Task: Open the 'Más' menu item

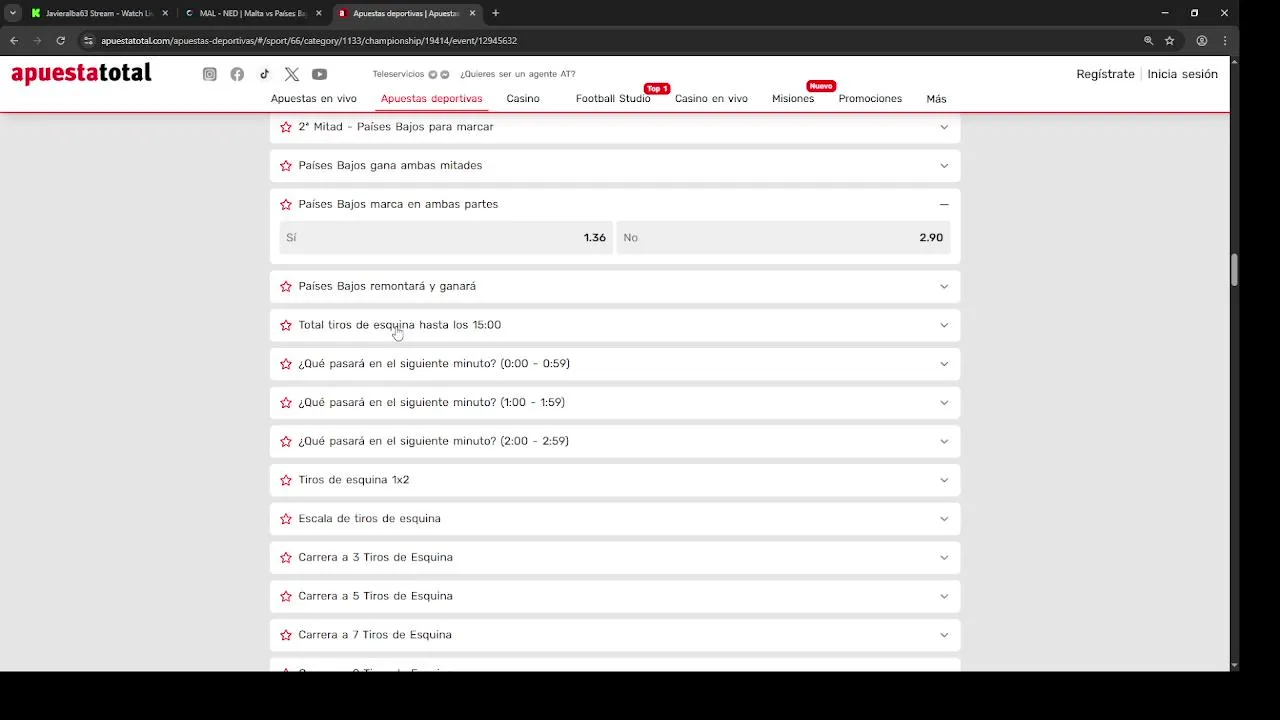Action: (936, 99)
